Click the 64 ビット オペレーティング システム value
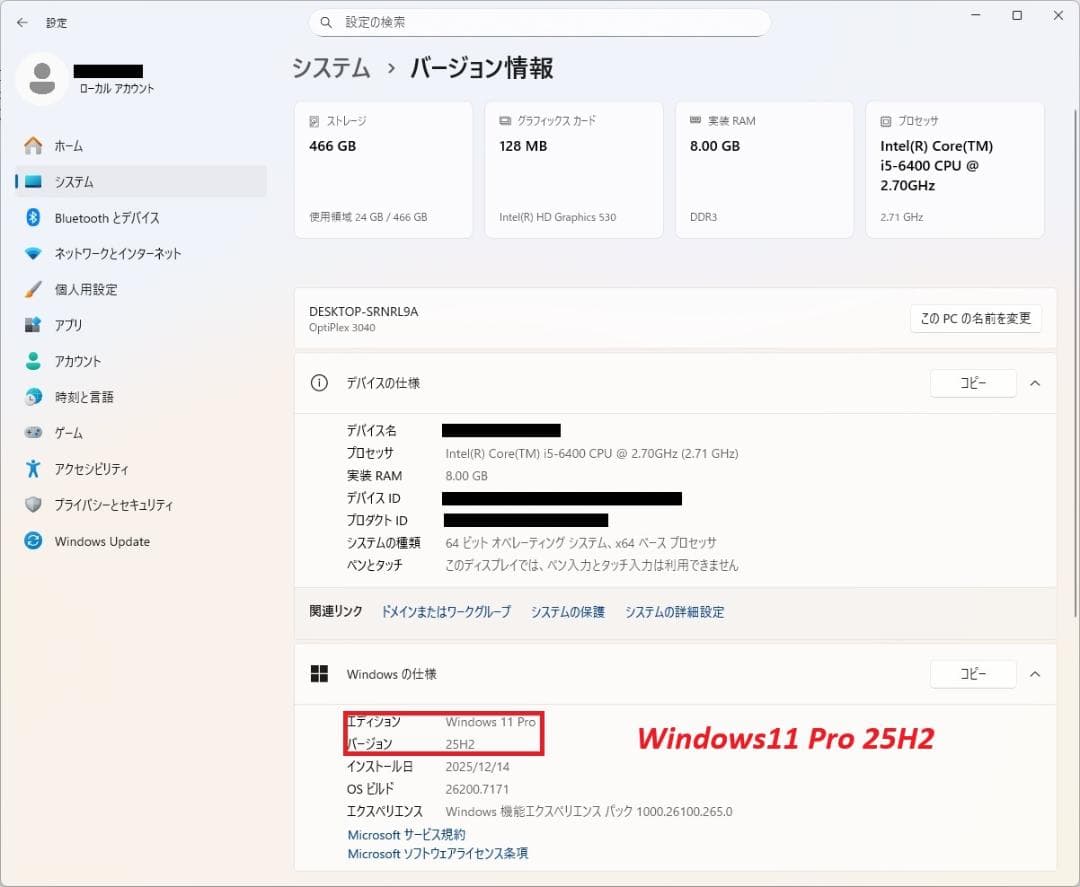This screenshot has height=887, width=1080. tap(581, 543)
